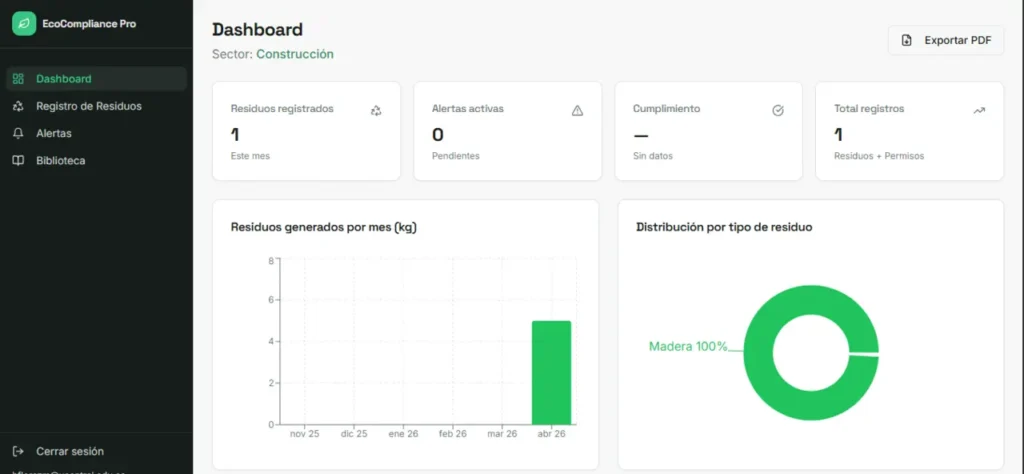Image resolution: width=1024 pixels, height=474 pixels.
Task: Click the Cerrar sesión link
Action: coord(70,451)
